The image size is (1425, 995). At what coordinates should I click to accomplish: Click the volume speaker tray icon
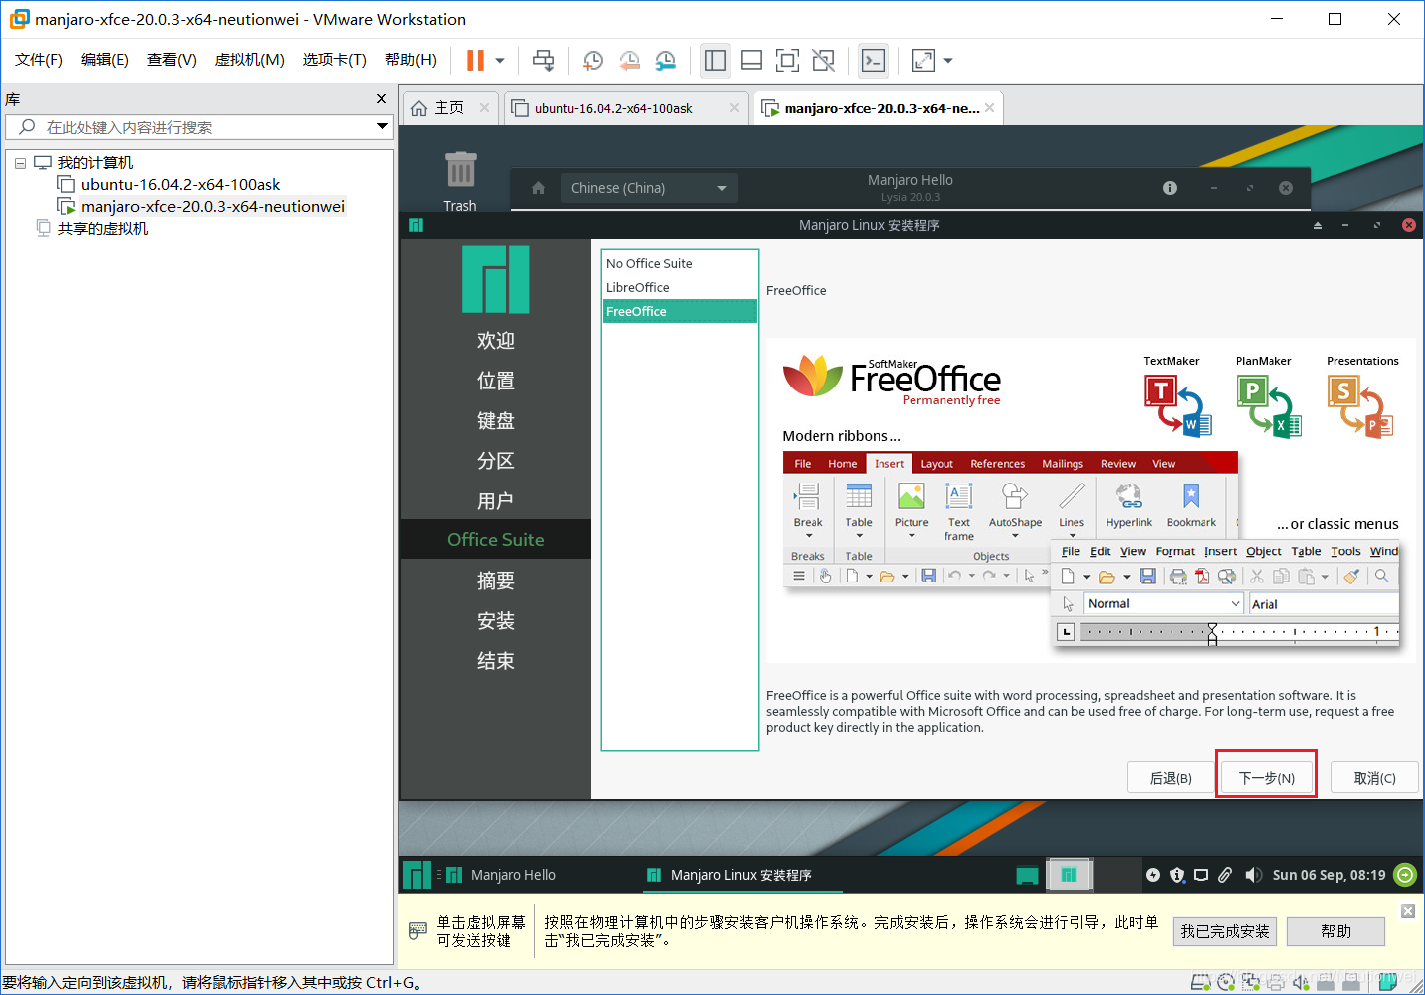coord(1253,875)
